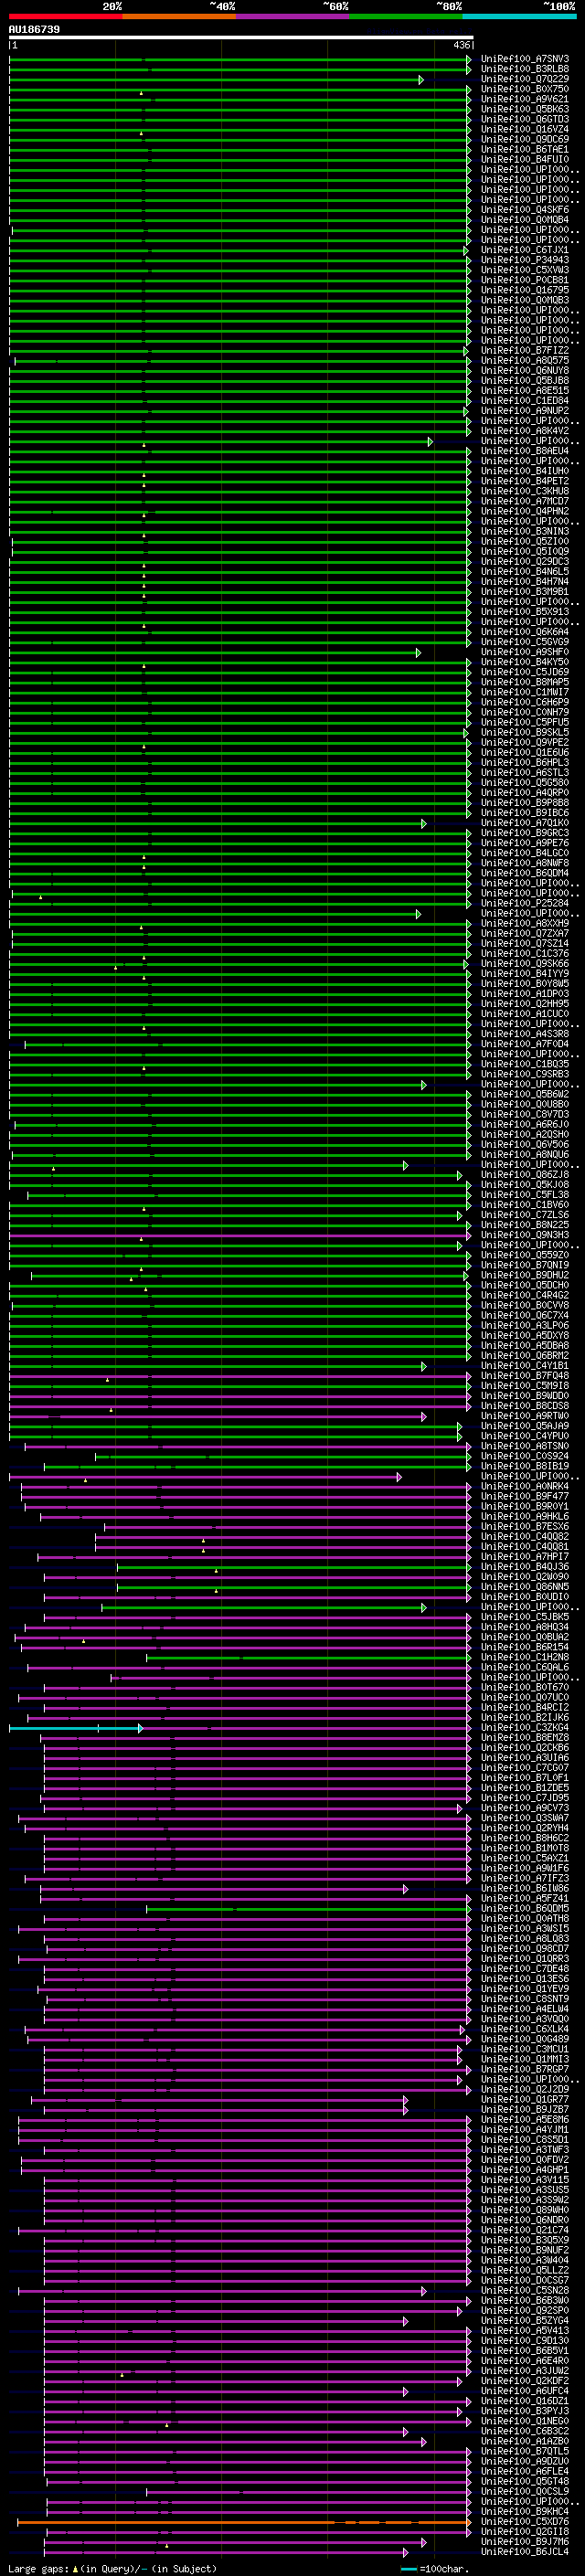Click UniRef100_C0S924 label
The height and width of the screenshot is (2576, 585).
tap(525, 1456)
